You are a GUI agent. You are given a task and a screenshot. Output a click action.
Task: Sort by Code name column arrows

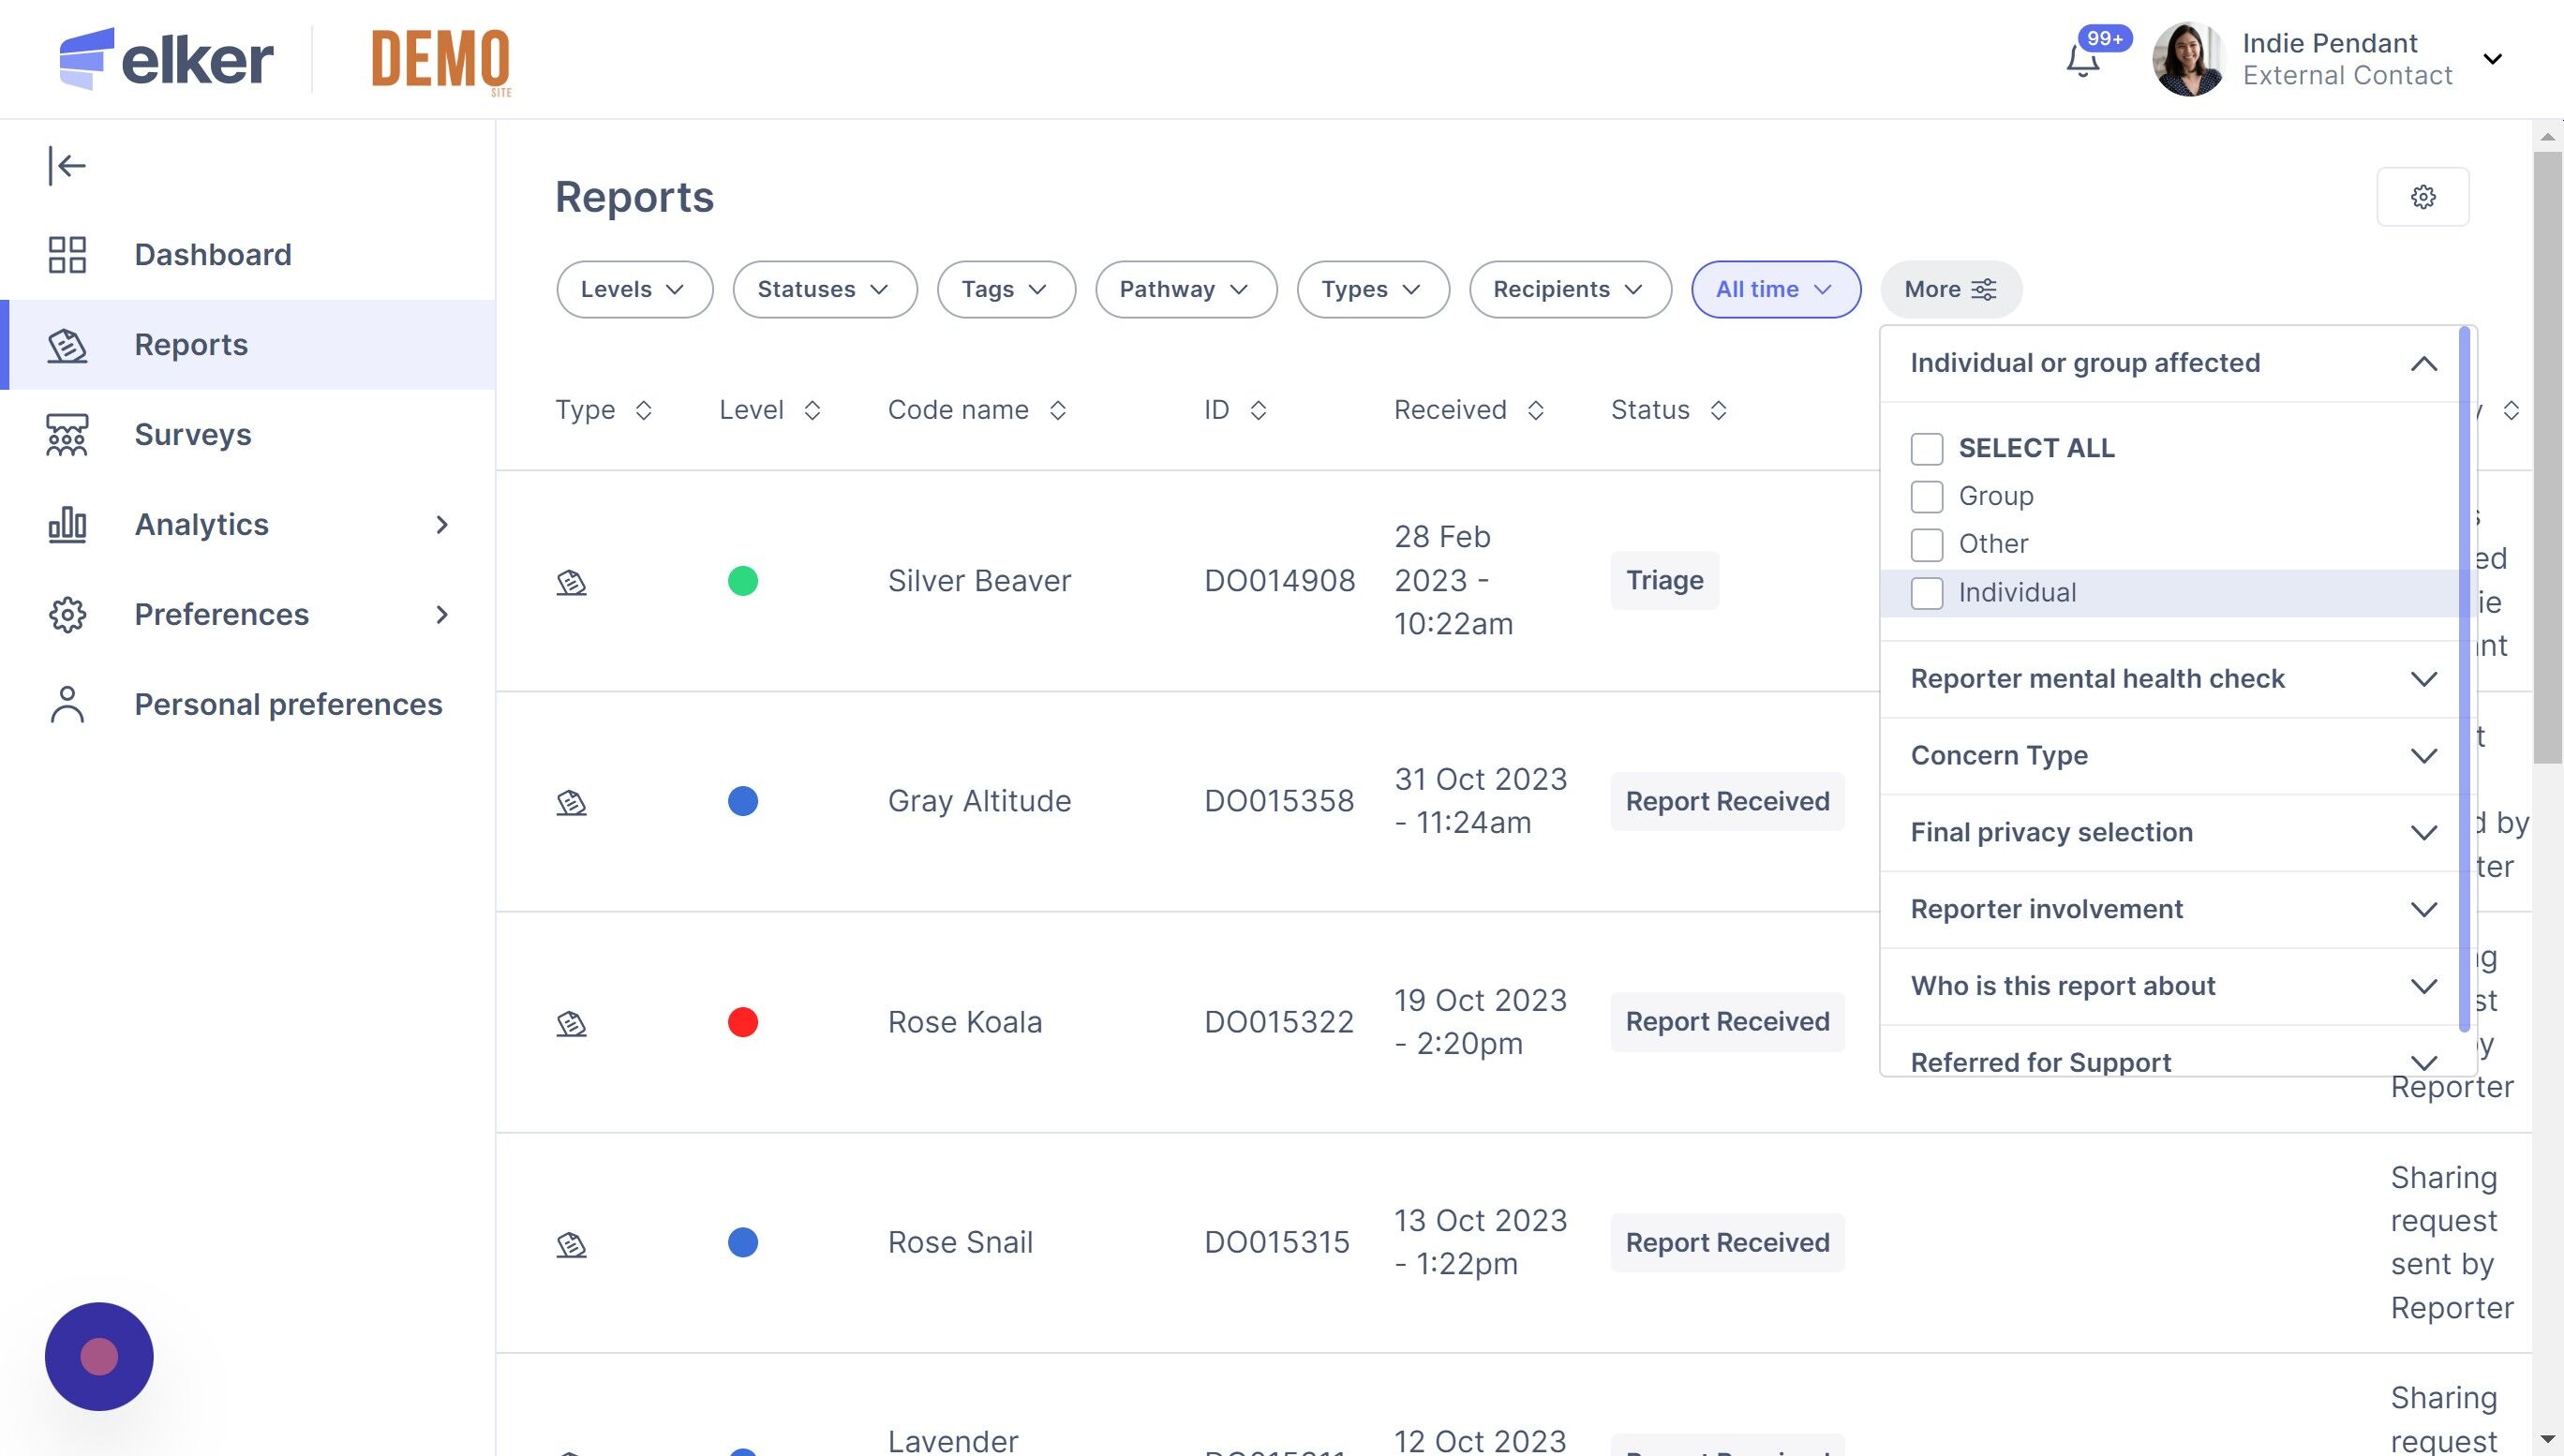point(1058,410)
